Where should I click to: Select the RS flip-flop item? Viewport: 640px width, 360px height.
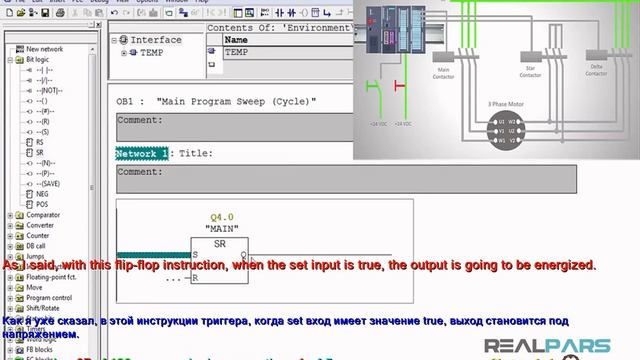(x=40, y=142)
